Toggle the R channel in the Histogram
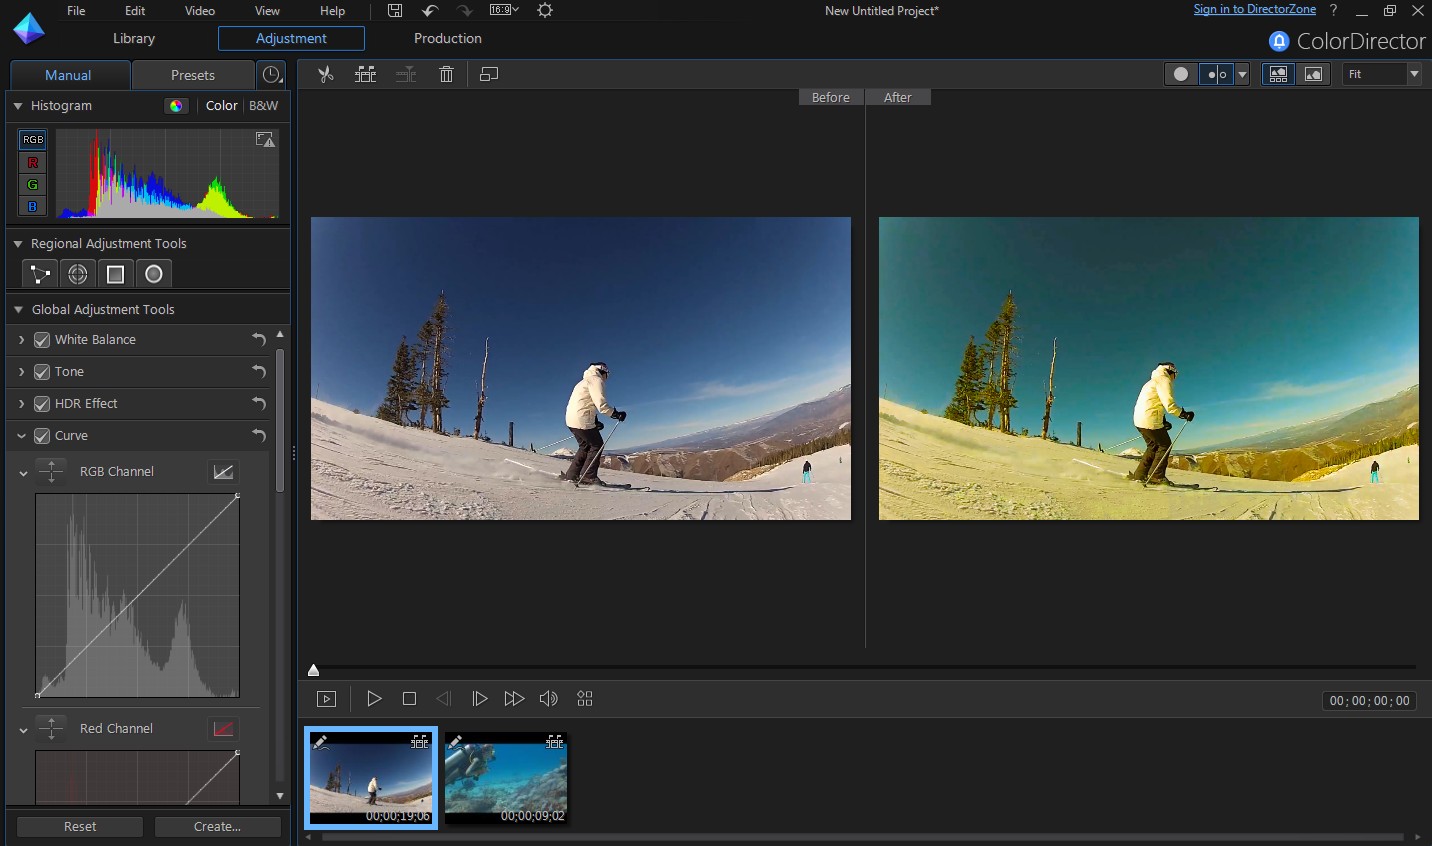The width and height of the screenshot is (1432, 846). [x=32, y=162]
